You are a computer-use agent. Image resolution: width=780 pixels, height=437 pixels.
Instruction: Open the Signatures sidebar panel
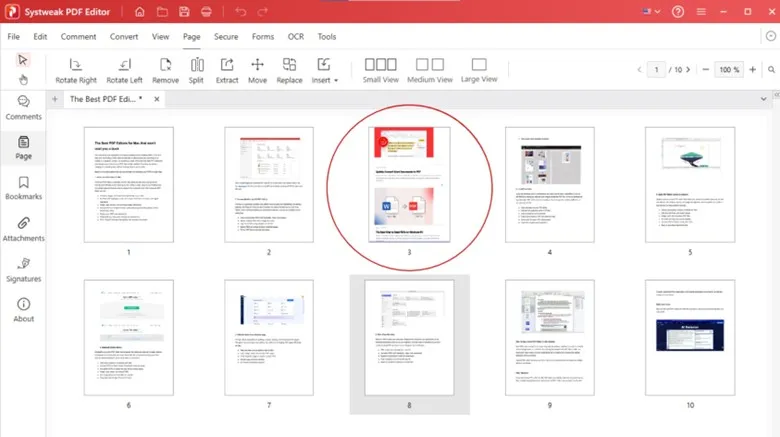[23, 269]
